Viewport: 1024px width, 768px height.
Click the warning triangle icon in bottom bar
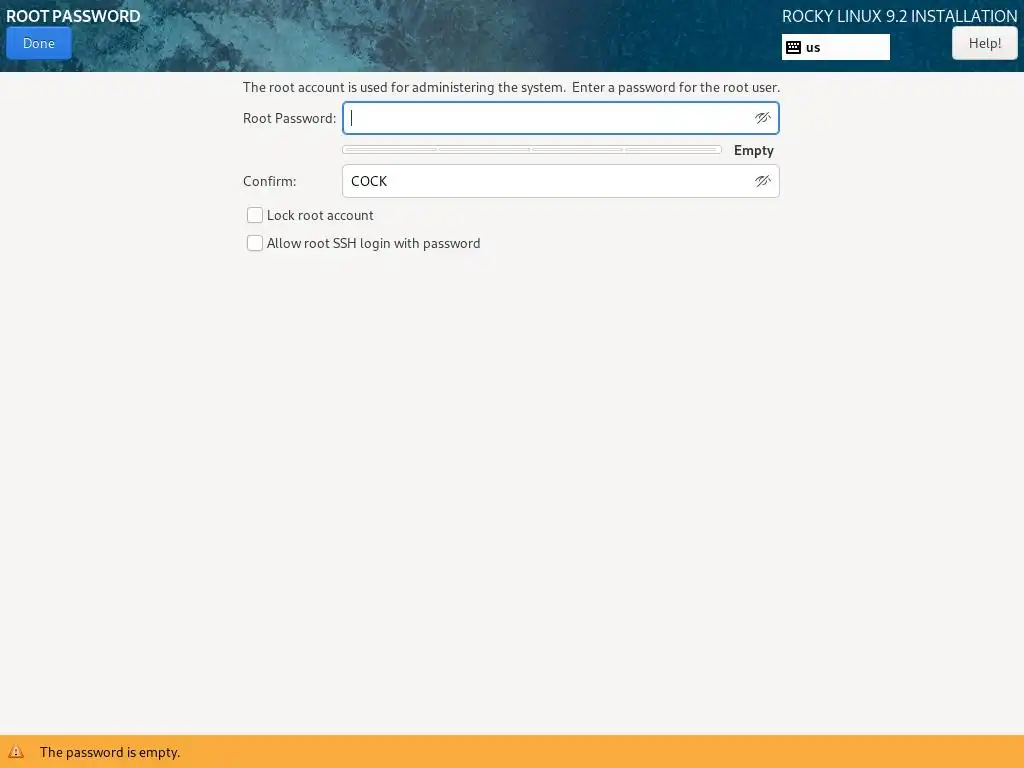[x=16, y=752]
